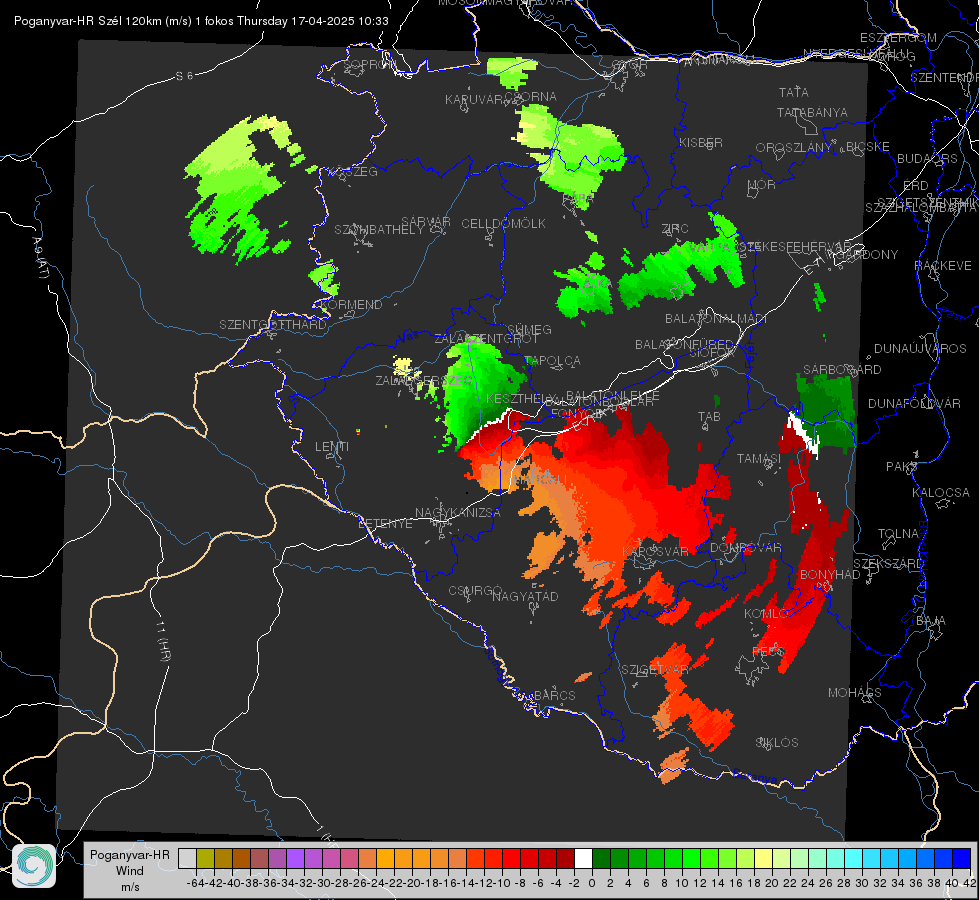Select the LETENYE label
The width and height of the screenshot is (979, 900).
point(385,524)
